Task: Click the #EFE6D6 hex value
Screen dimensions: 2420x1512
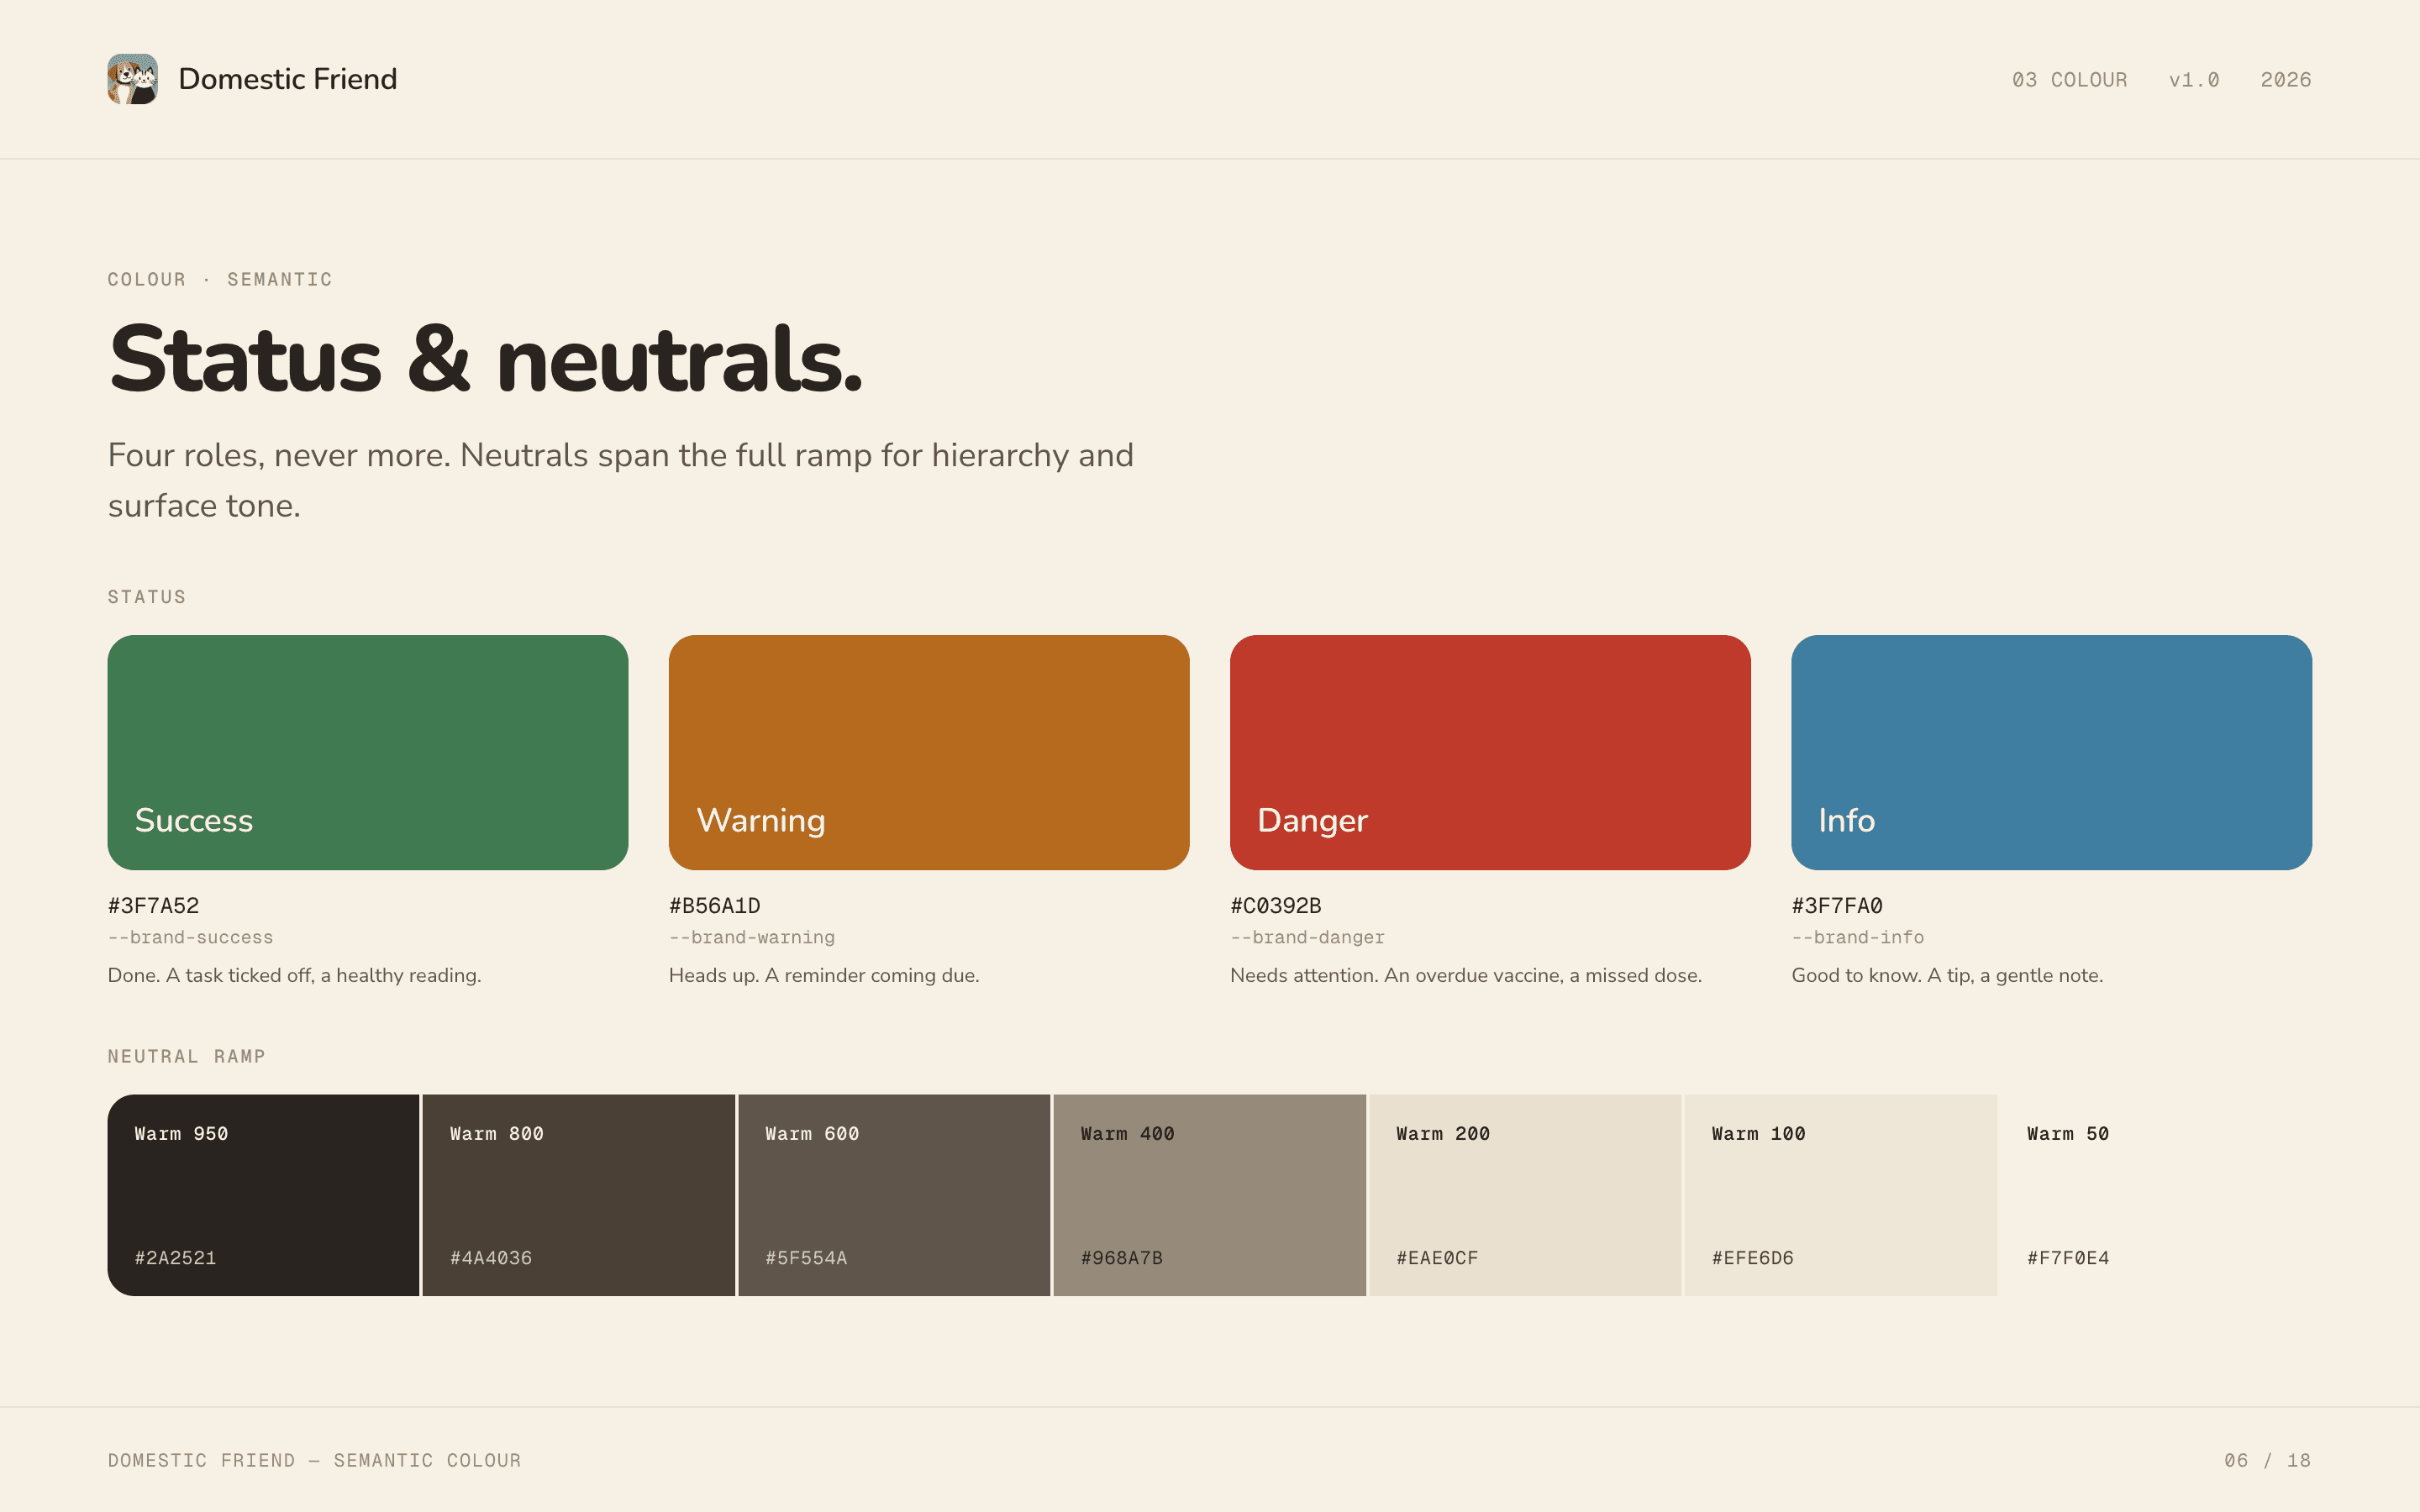Action: tap(1753, 1258)
